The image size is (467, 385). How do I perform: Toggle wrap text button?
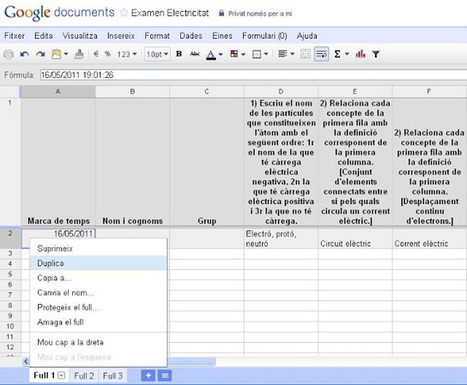(x=322, y=54)
